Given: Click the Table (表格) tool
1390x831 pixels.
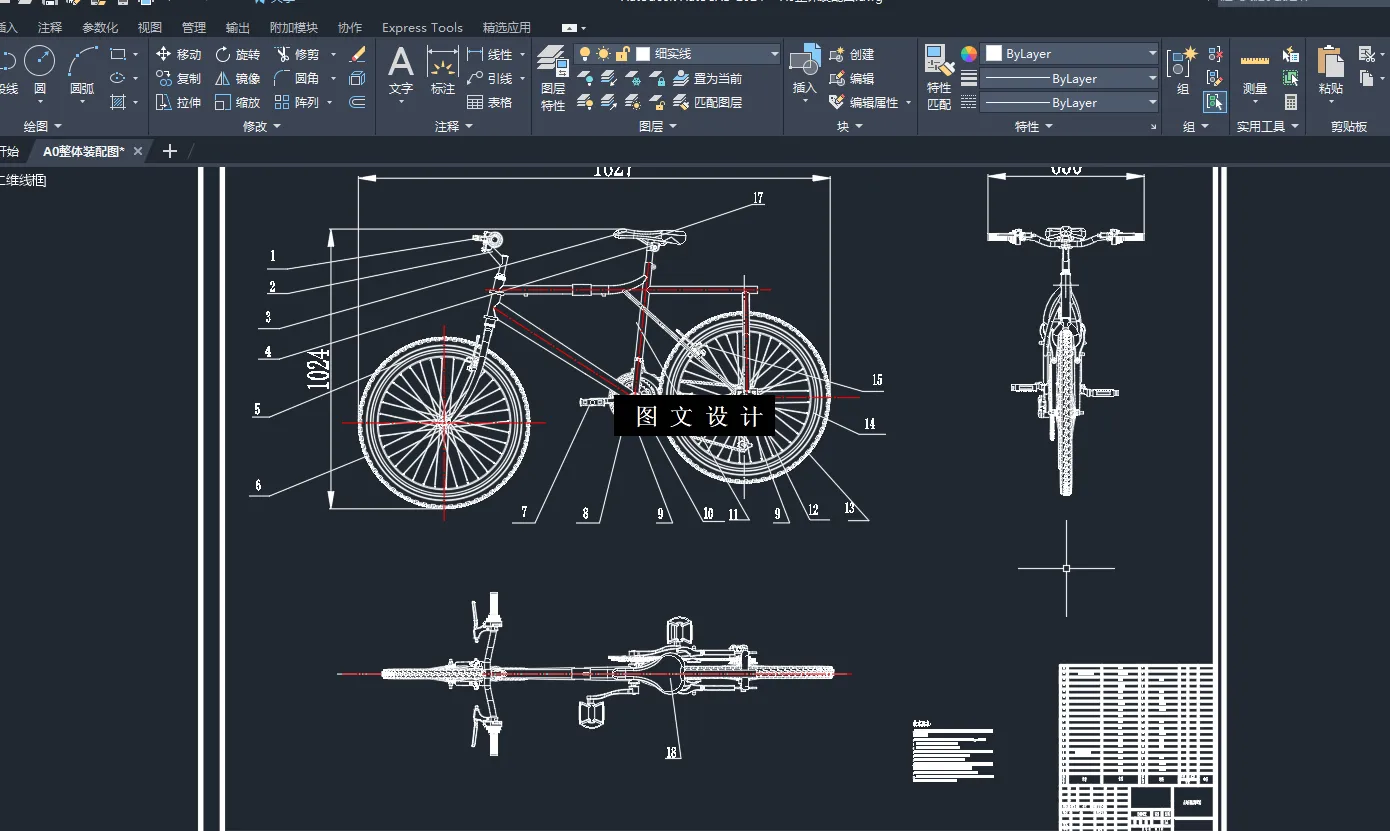Looking at the screenshot, I should (x=490, y=102).
